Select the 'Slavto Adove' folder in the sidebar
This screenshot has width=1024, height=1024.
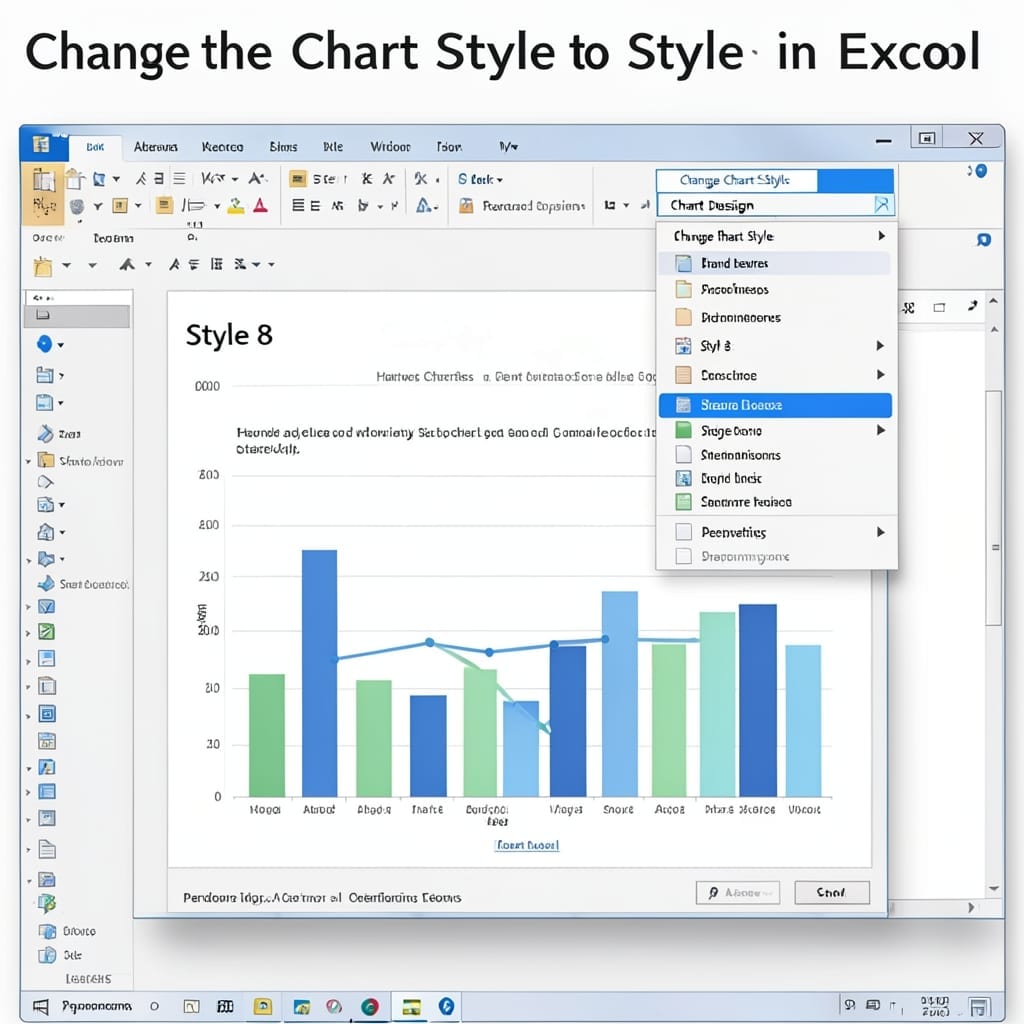(x=80, y=461)
